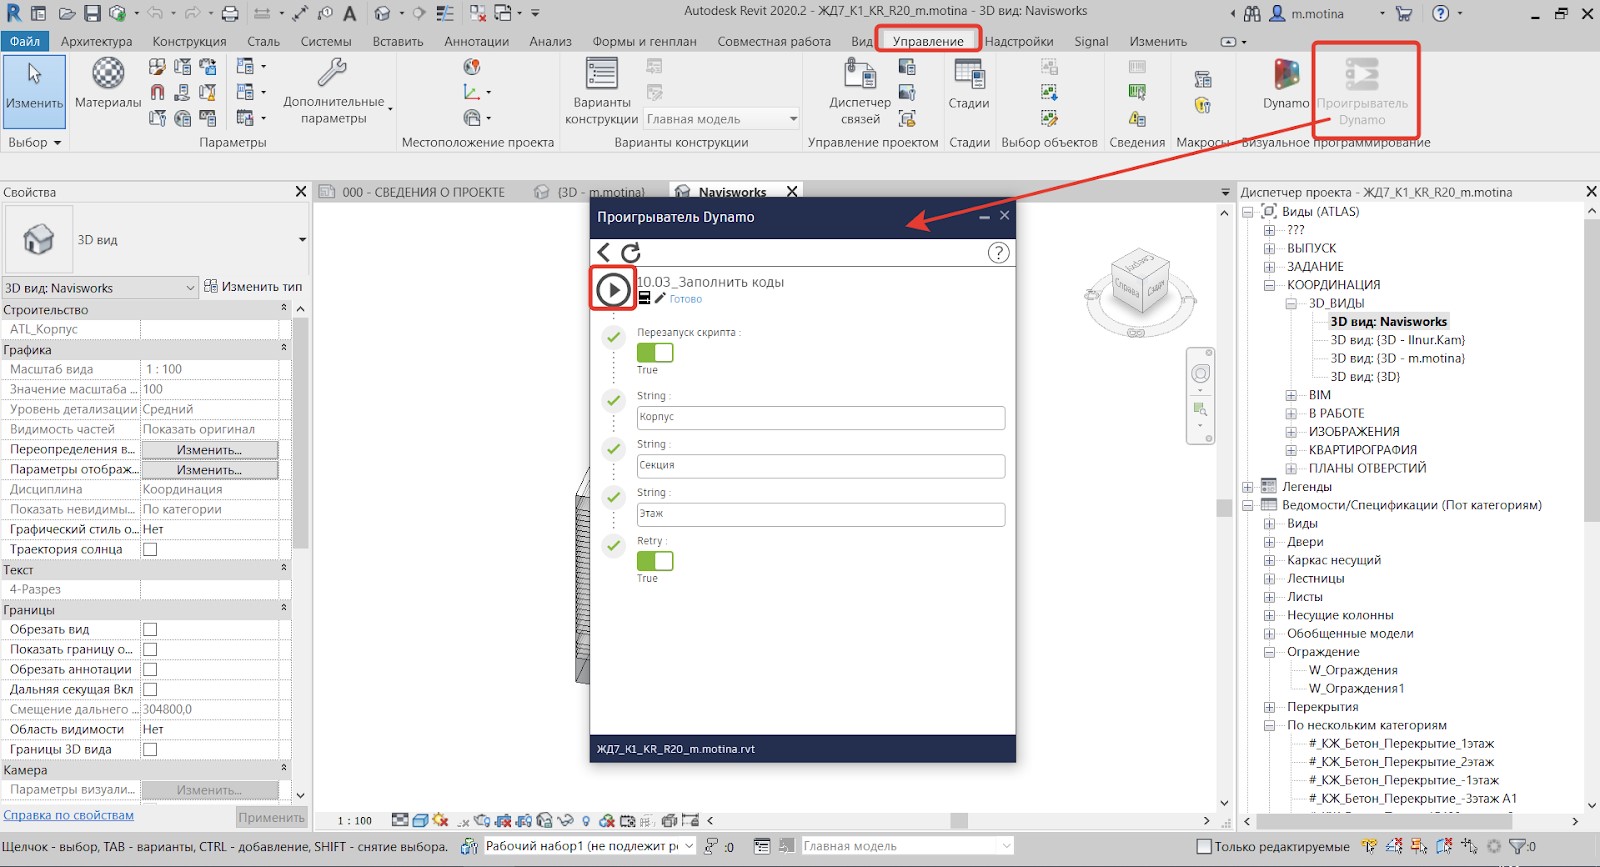Screen dimensions: 1600x867
Task: Run the Dynamo script play button
Action: tap(613, 290)
